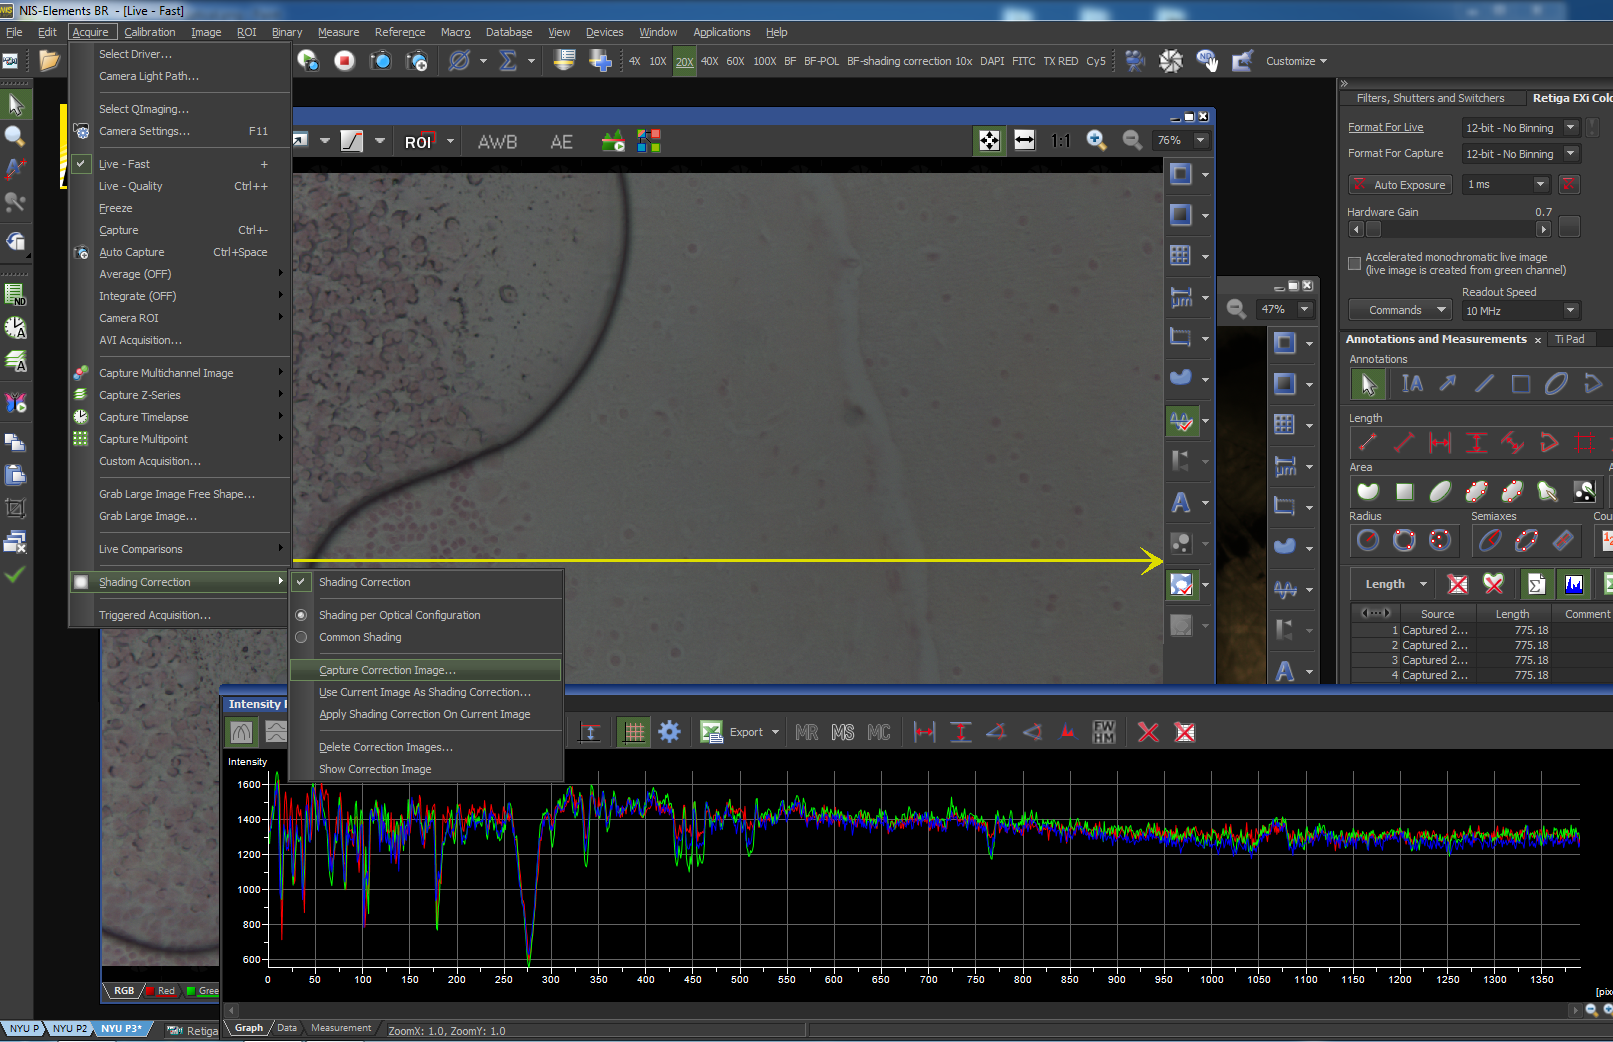Choose Capture Correction Image menu entry
This screenshot has width=1613, height=1042.
[x=387, y=670]
